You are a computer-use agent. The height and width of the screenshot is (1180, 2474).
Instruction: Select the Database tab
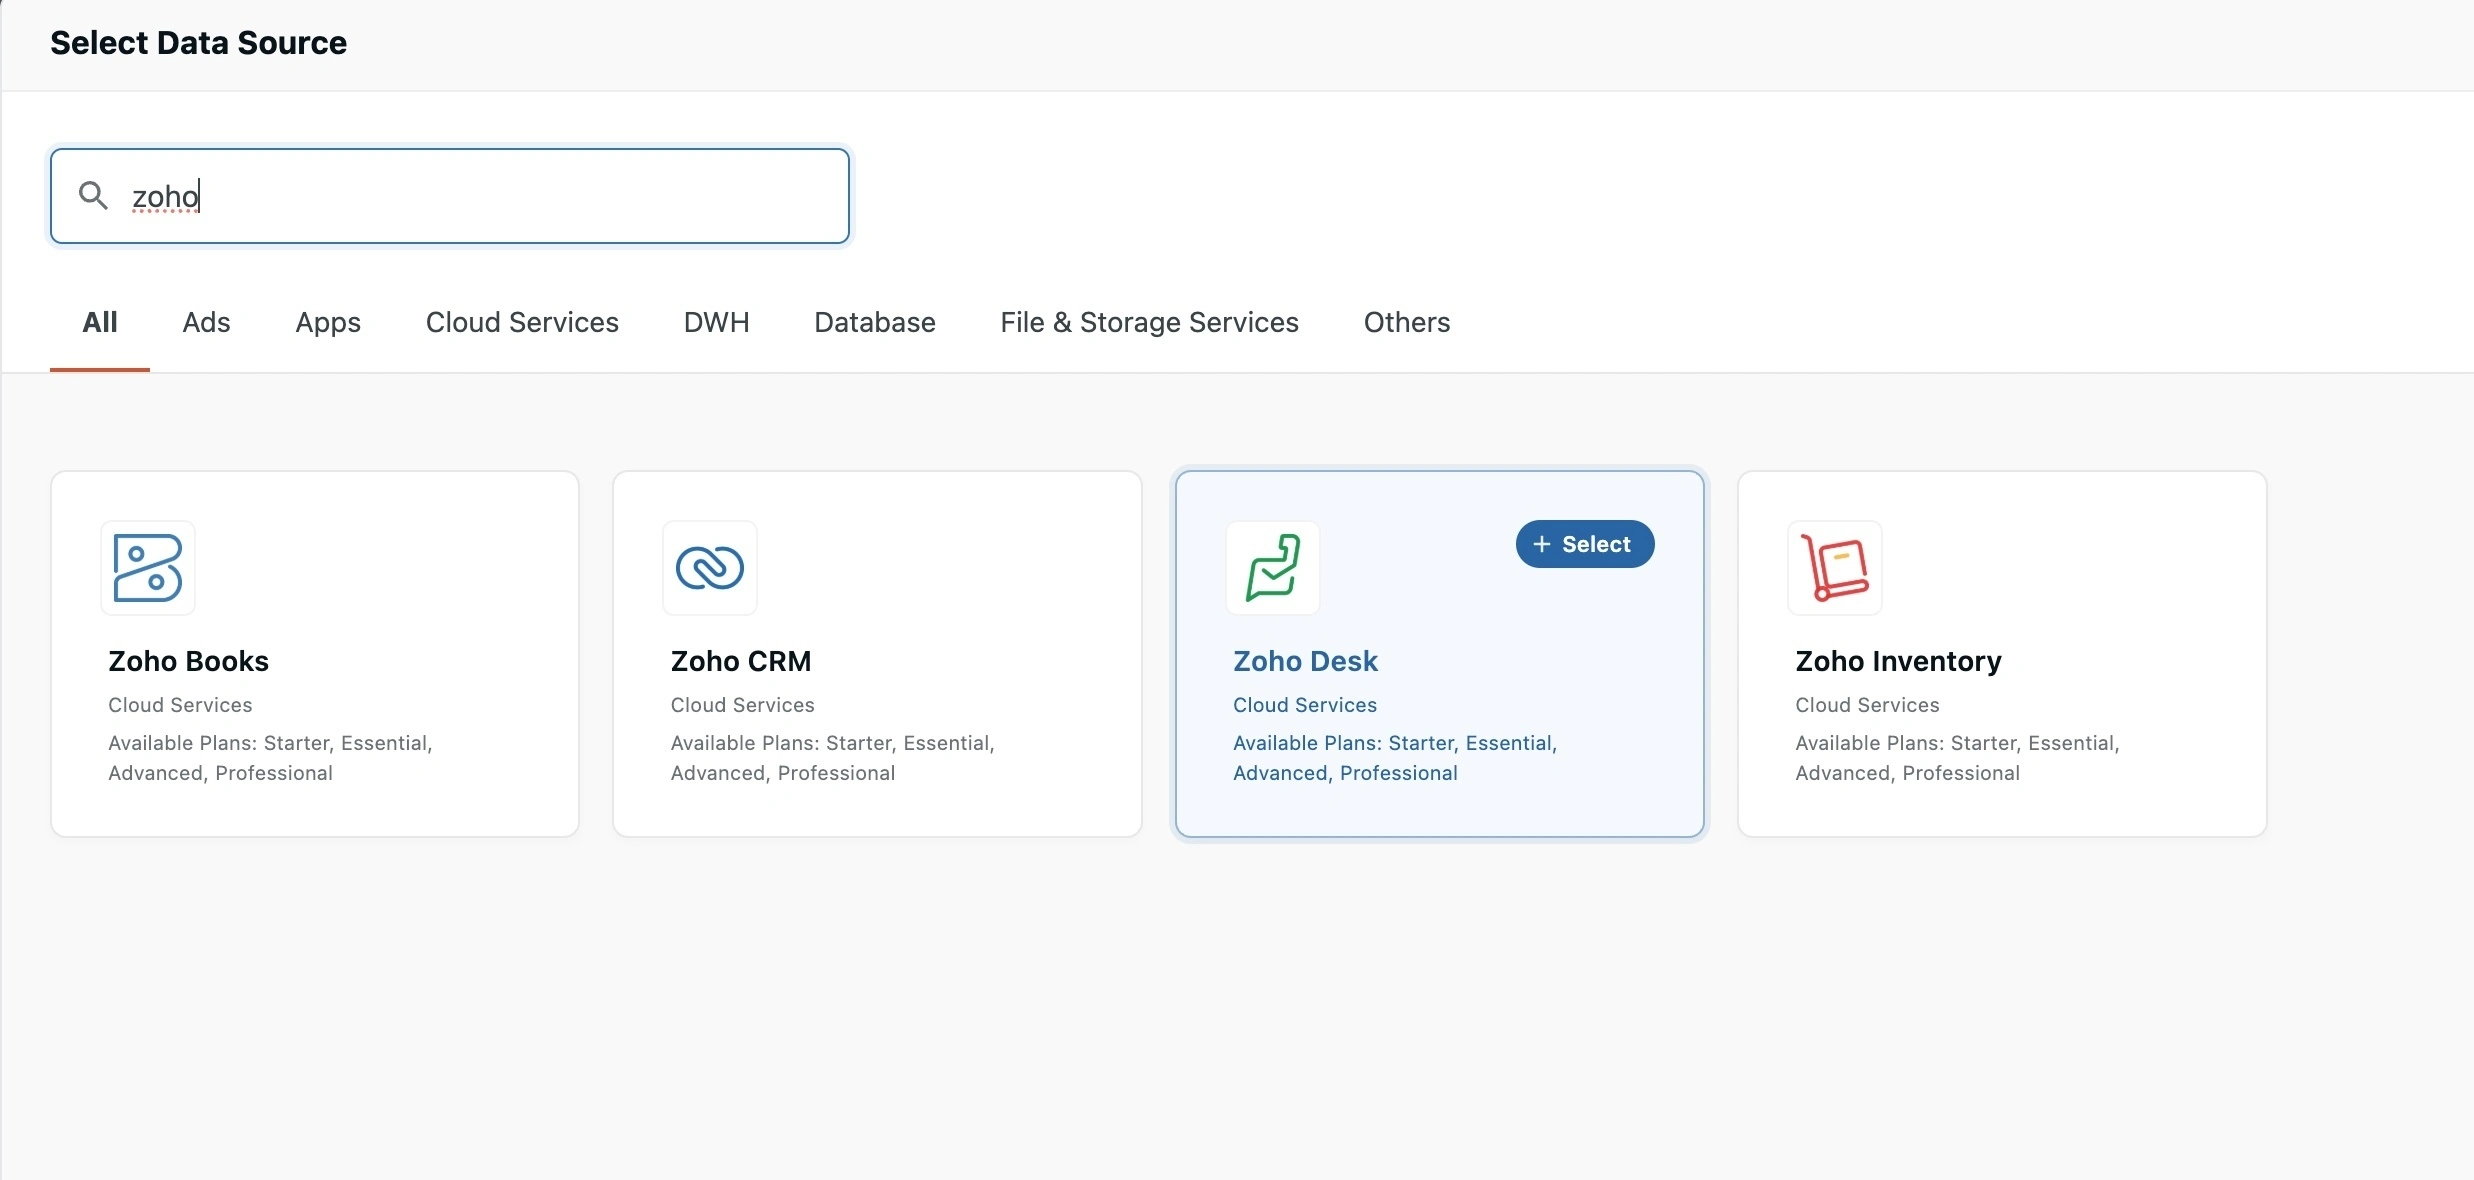(x=874, y=322)
